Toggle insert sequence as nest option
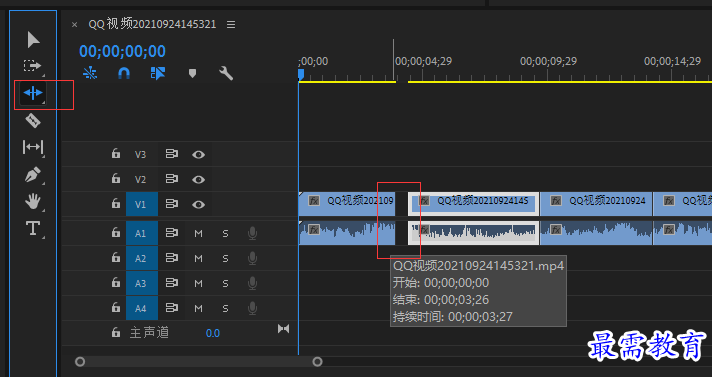 pyautogui.click(x=90, y=73)
